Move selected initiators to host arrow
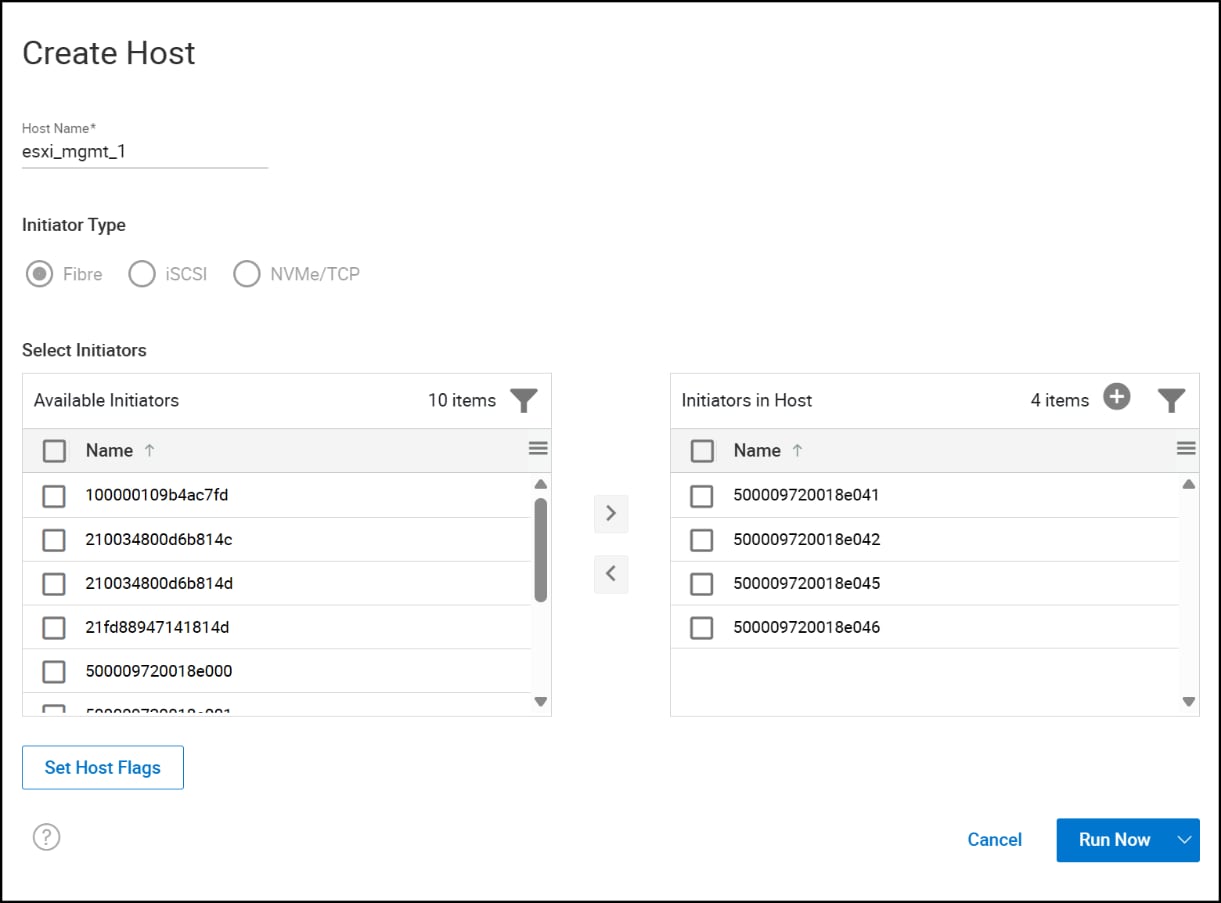The width and height of the screenshot is (1221, 903). pos(611,513)
